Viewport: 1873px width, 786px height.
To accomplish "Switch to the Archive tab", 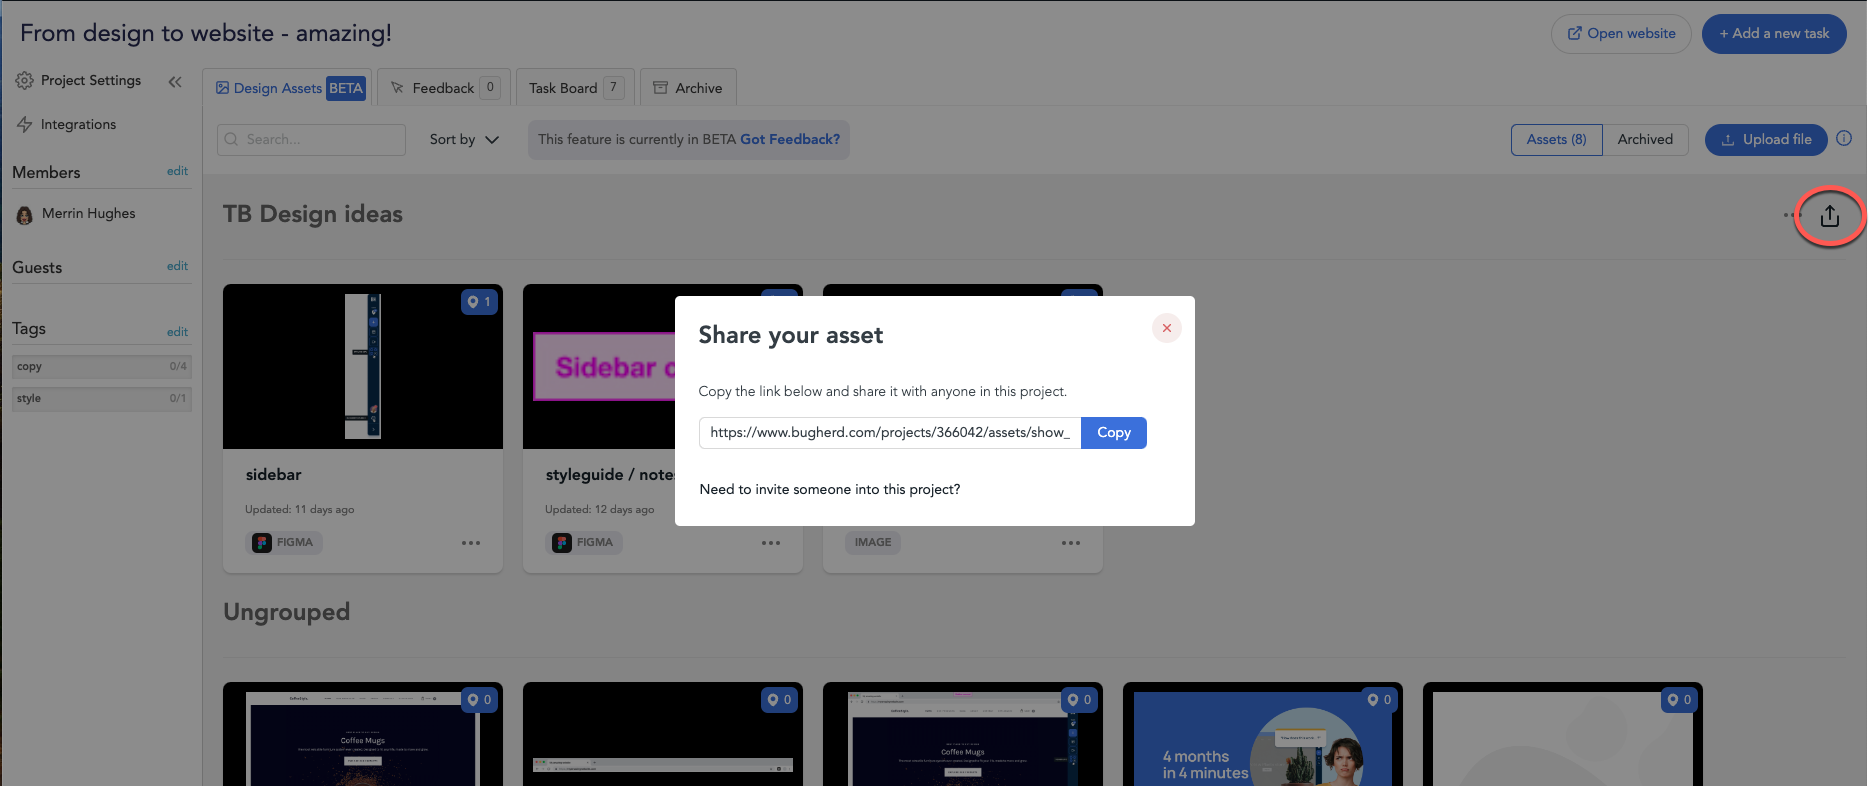I will point(688,88).
